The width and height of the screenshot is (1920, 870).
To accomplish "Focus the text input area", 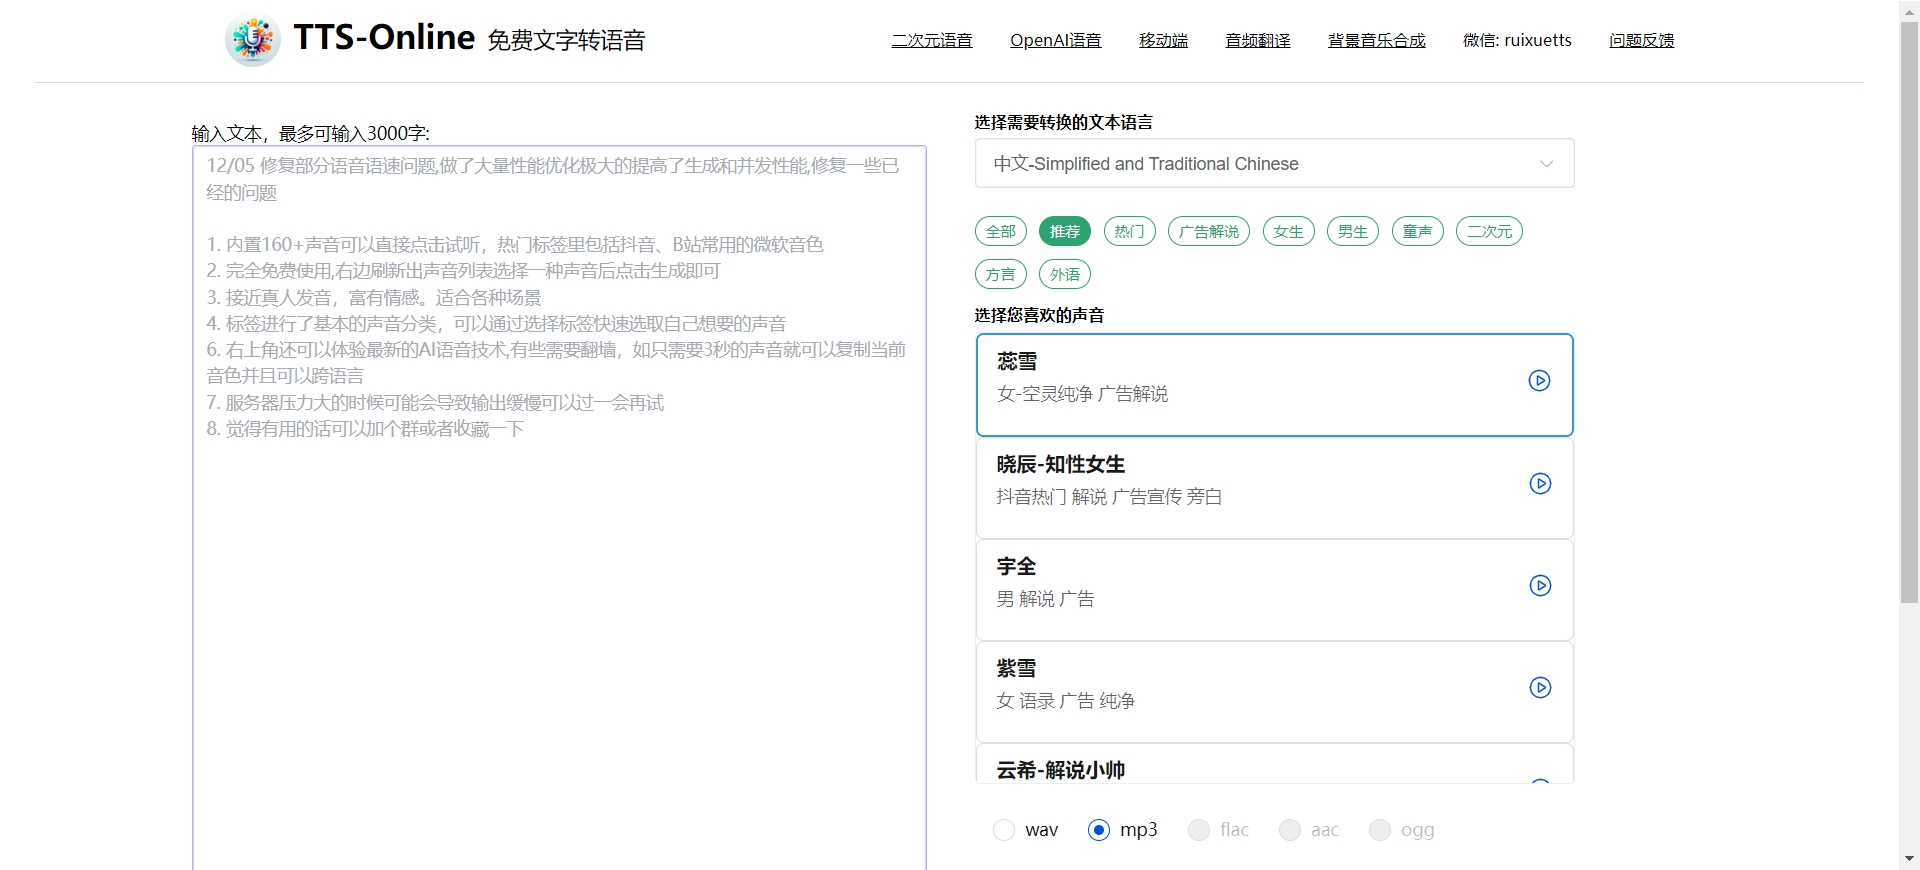I will pyautogui.click(x=559, y=508).
